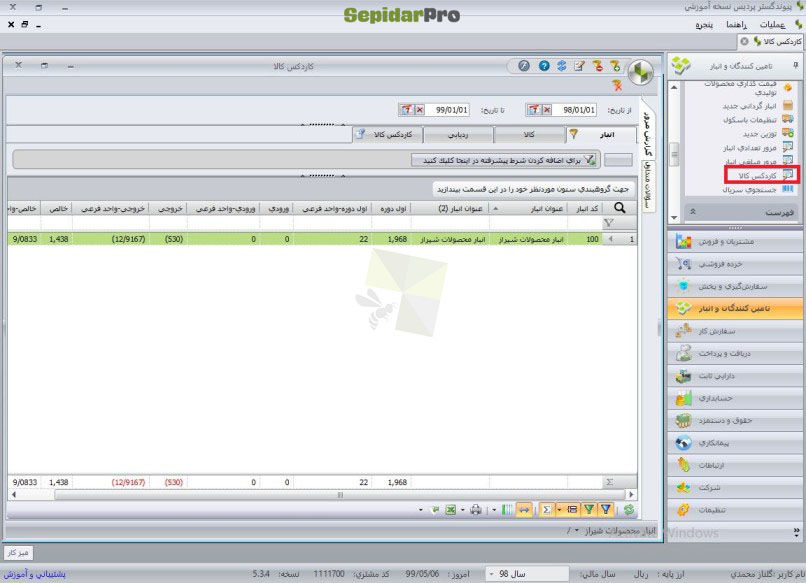Switch to the انبار filter tab
Viewport: 806px width, 583px height.
[x=601, y=135]
